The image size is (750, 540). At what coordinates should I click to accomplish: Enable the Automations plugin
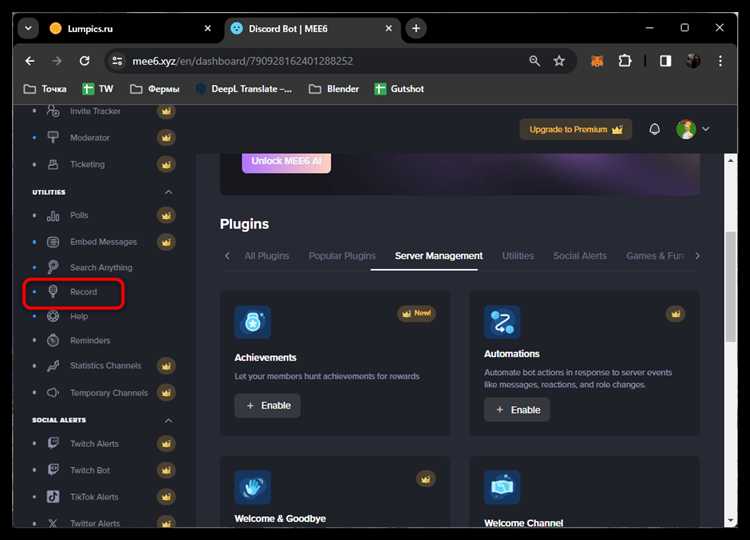tap(517, 410)
